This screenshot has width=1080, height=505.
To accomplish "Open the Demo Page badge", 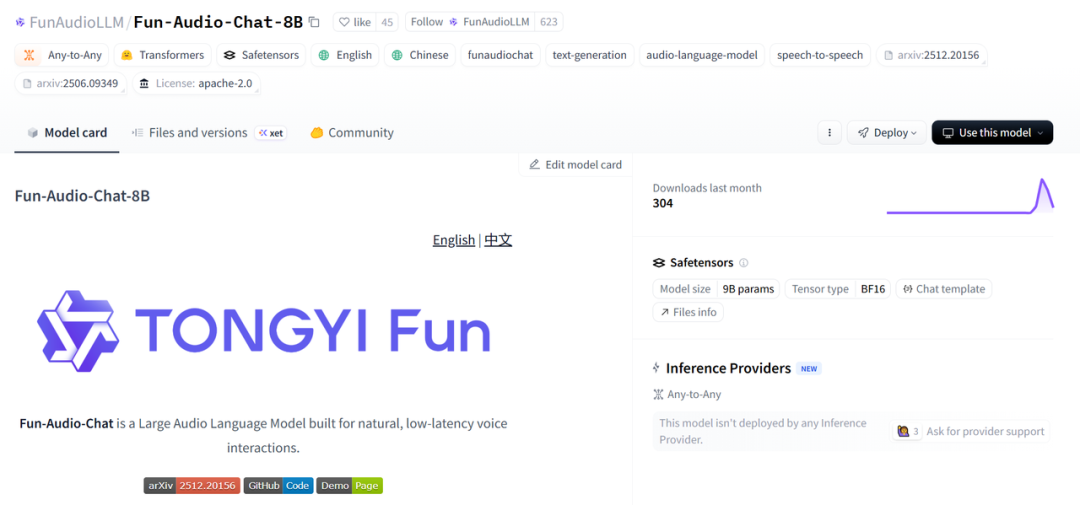I will 349,486.
